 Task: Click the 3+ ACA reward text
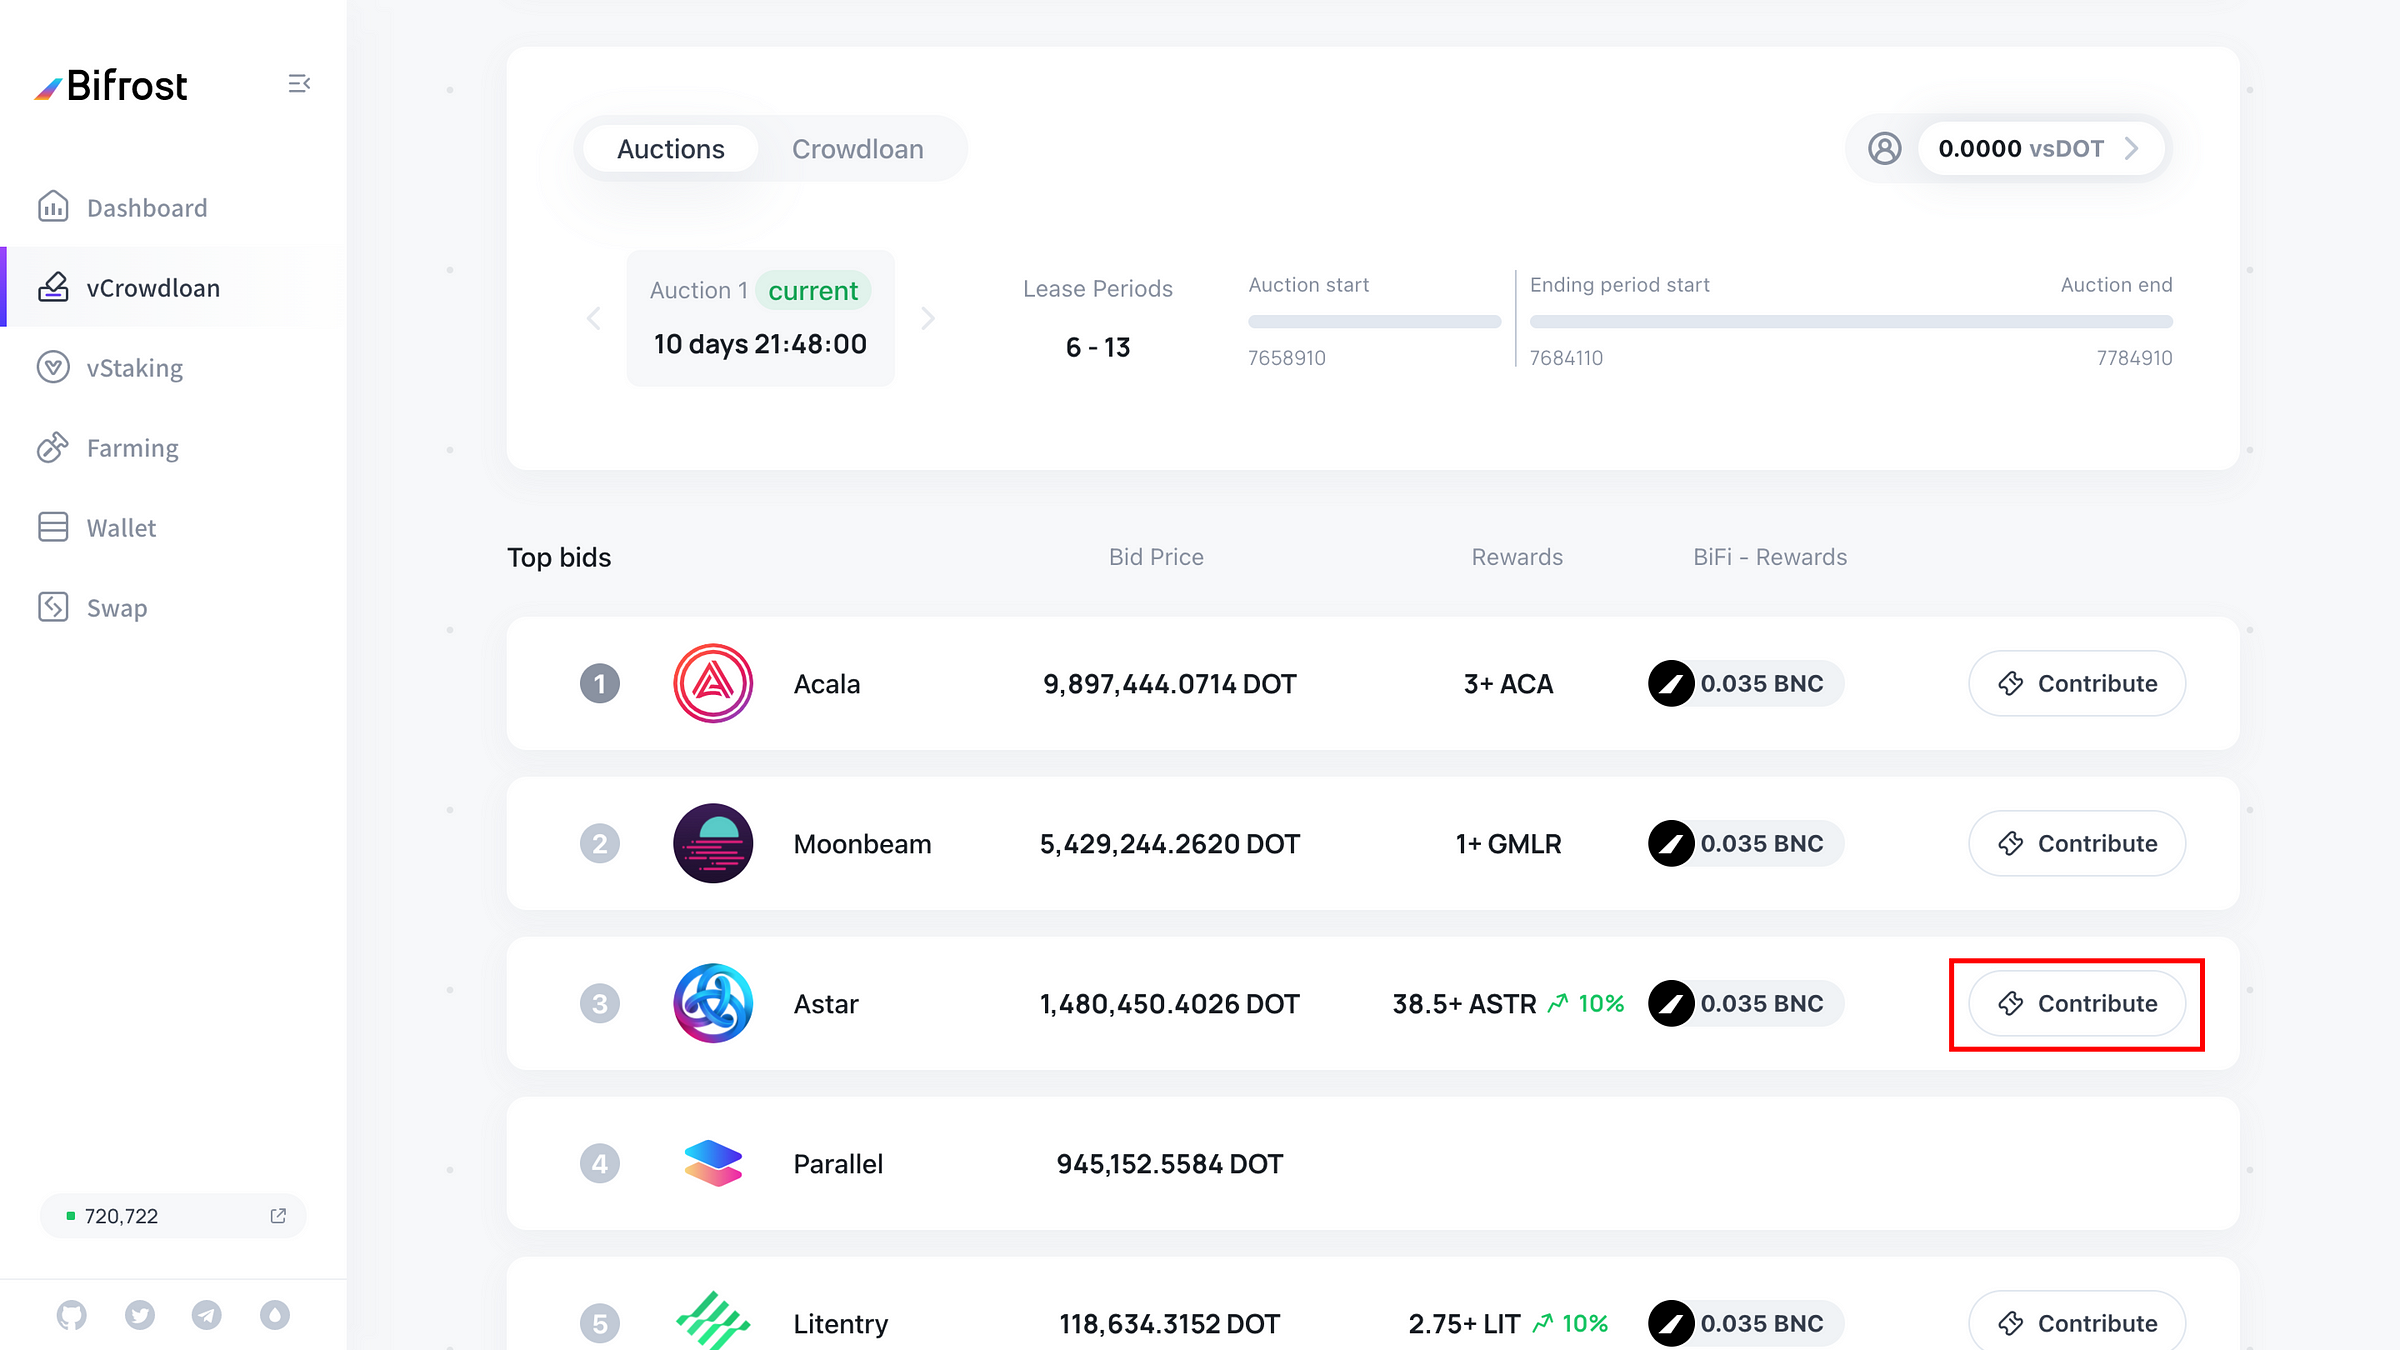pyautogui.click(x=1508, y=683)
